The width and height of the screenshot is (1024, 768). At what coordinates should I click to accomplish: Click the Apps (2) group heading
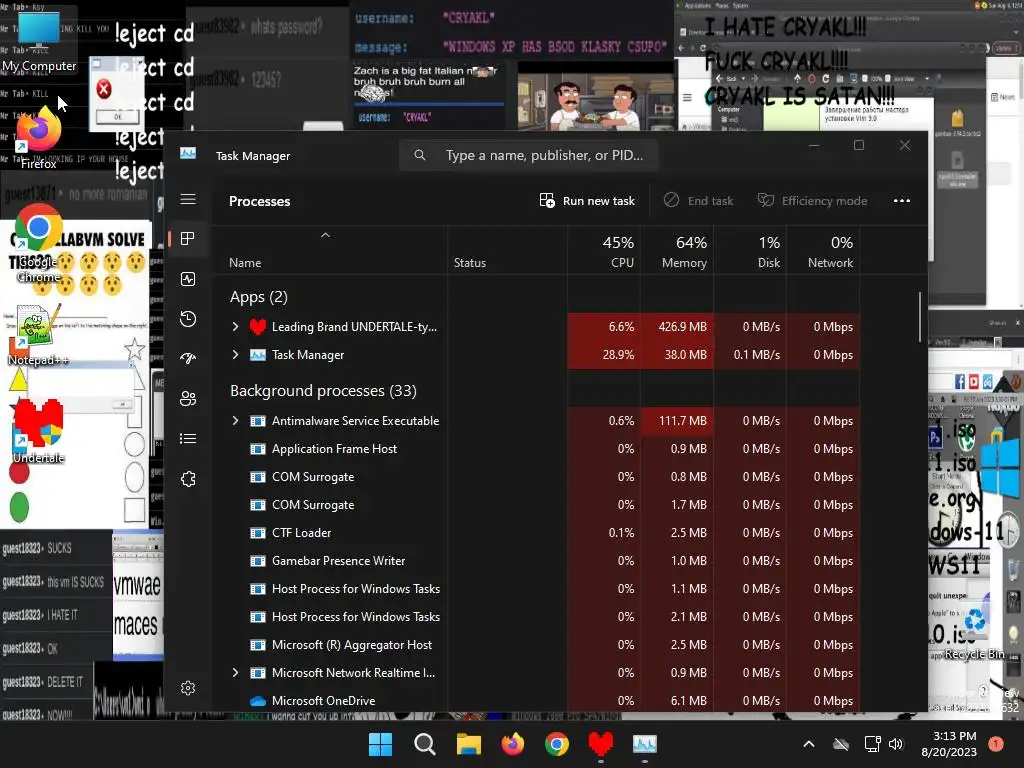(x=259, y=297)
